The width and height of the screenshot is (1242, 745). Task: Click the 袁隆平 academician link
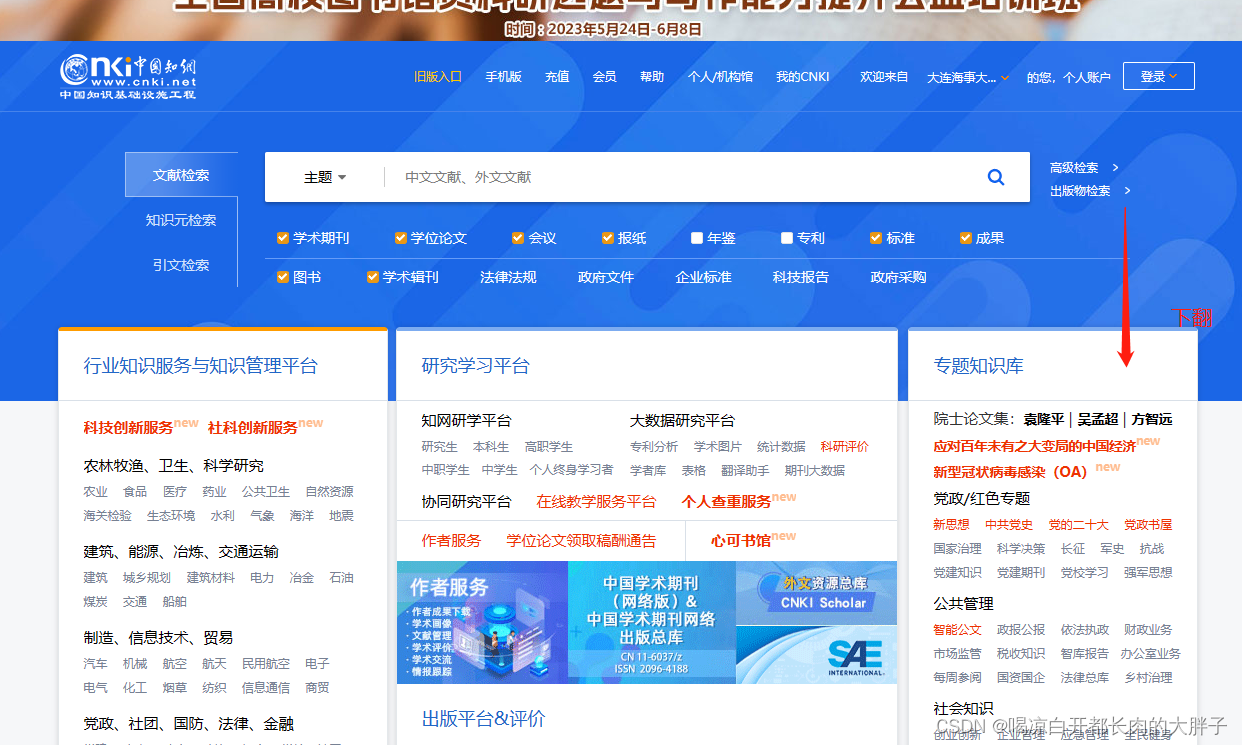tap(1046, 420)
